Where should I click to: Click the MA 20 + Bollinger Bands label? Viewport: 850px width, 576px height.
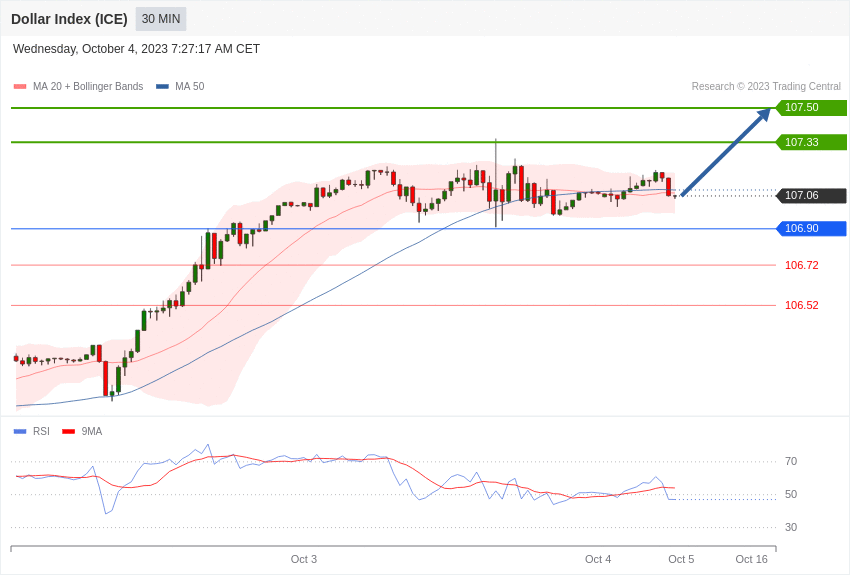[88, 87]
